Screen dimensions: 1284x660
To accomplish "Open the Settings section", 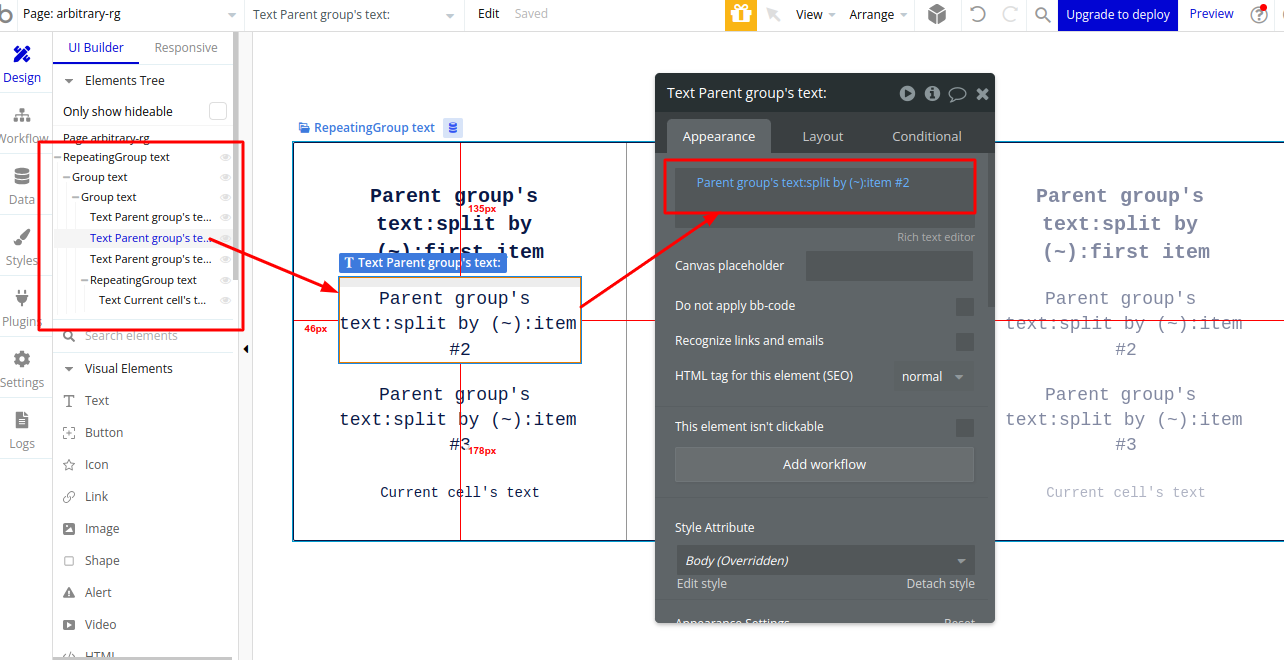I will point(22,369).
